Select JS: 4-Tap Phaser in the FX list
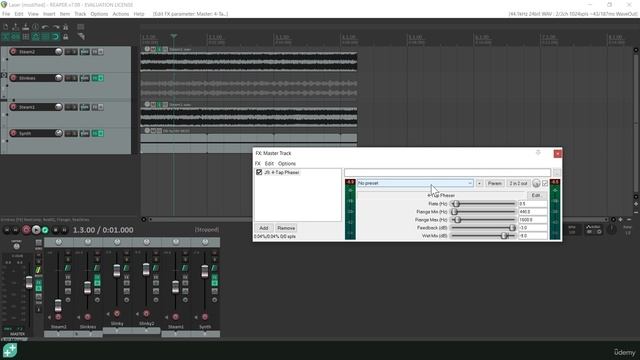The image size is (640, 360). (282, 173)
